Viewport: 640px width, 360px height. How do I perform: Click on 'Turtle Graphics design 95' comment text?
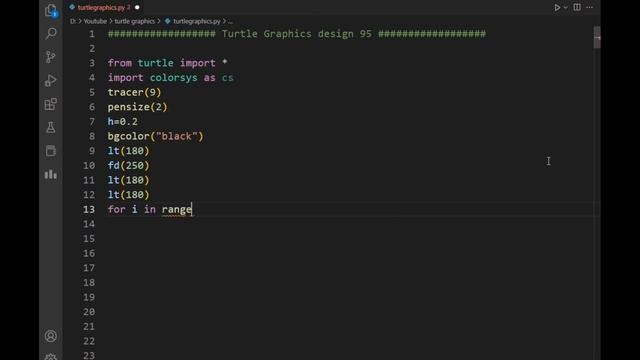pyautogui.click(x=297, y=34)
